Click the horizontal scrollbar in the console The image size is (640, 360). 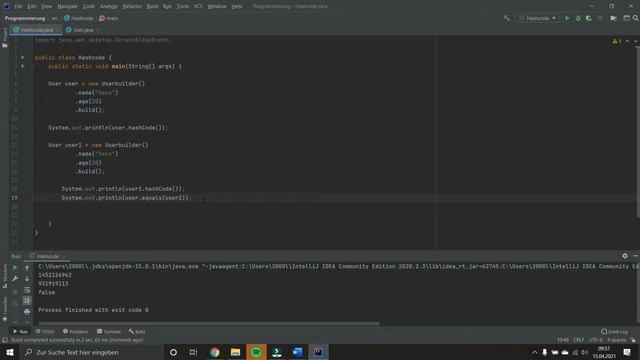(209, 324)
